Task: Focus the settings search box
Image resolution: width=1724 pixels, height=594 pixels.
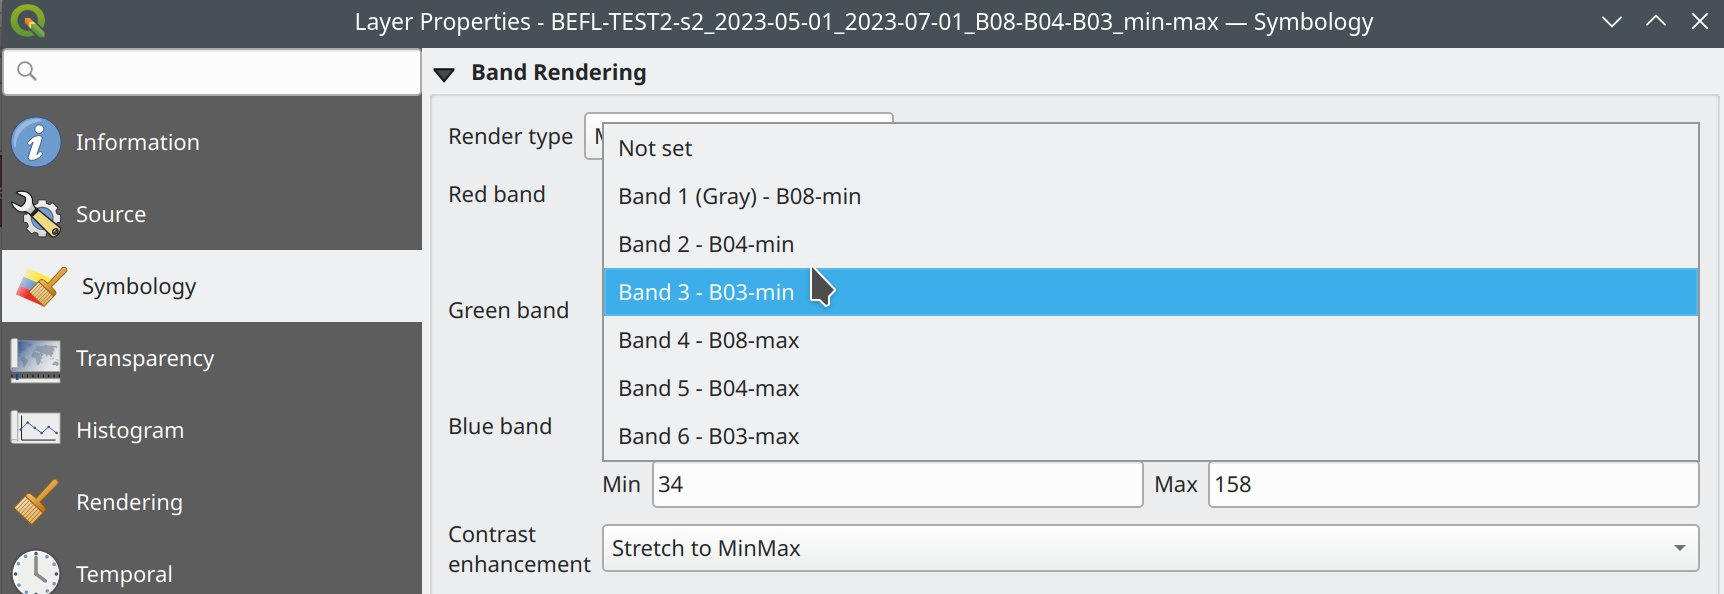Action: tap(212, 72)
